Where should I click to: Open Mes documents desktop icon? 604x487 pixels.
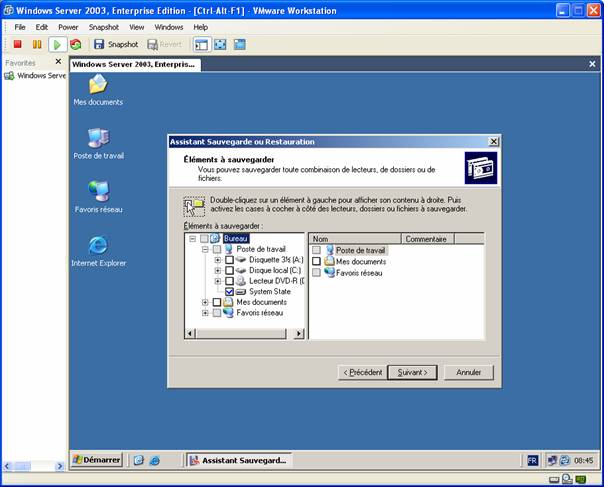coord(98,90)
